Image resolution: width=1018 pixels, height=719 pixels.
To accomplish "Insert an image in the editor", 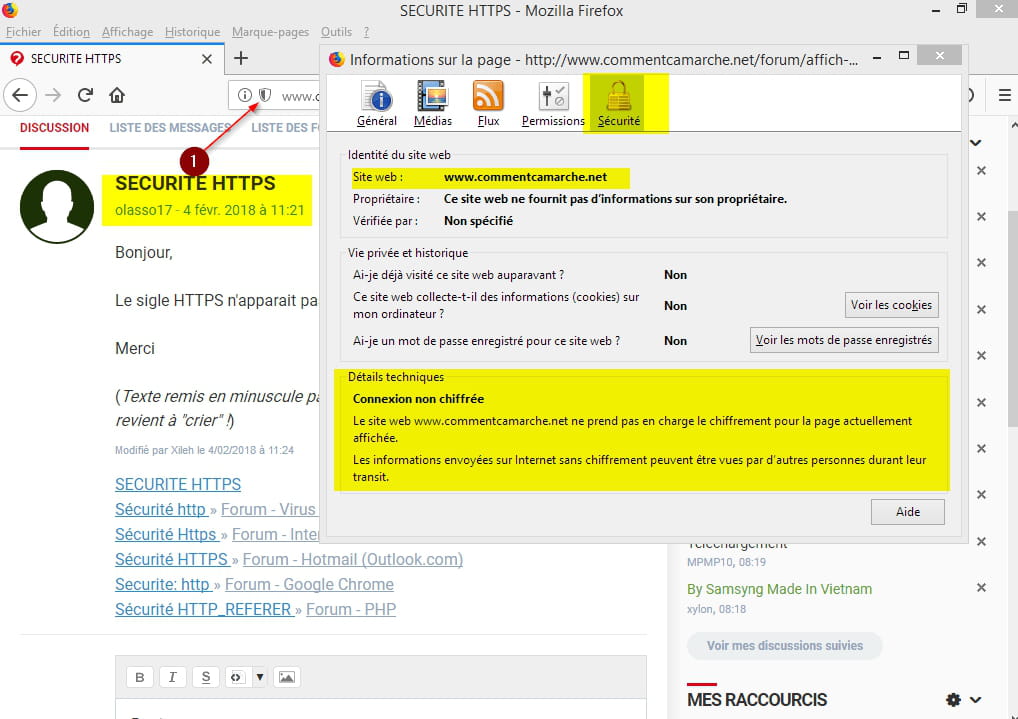I will coord(286,677).
